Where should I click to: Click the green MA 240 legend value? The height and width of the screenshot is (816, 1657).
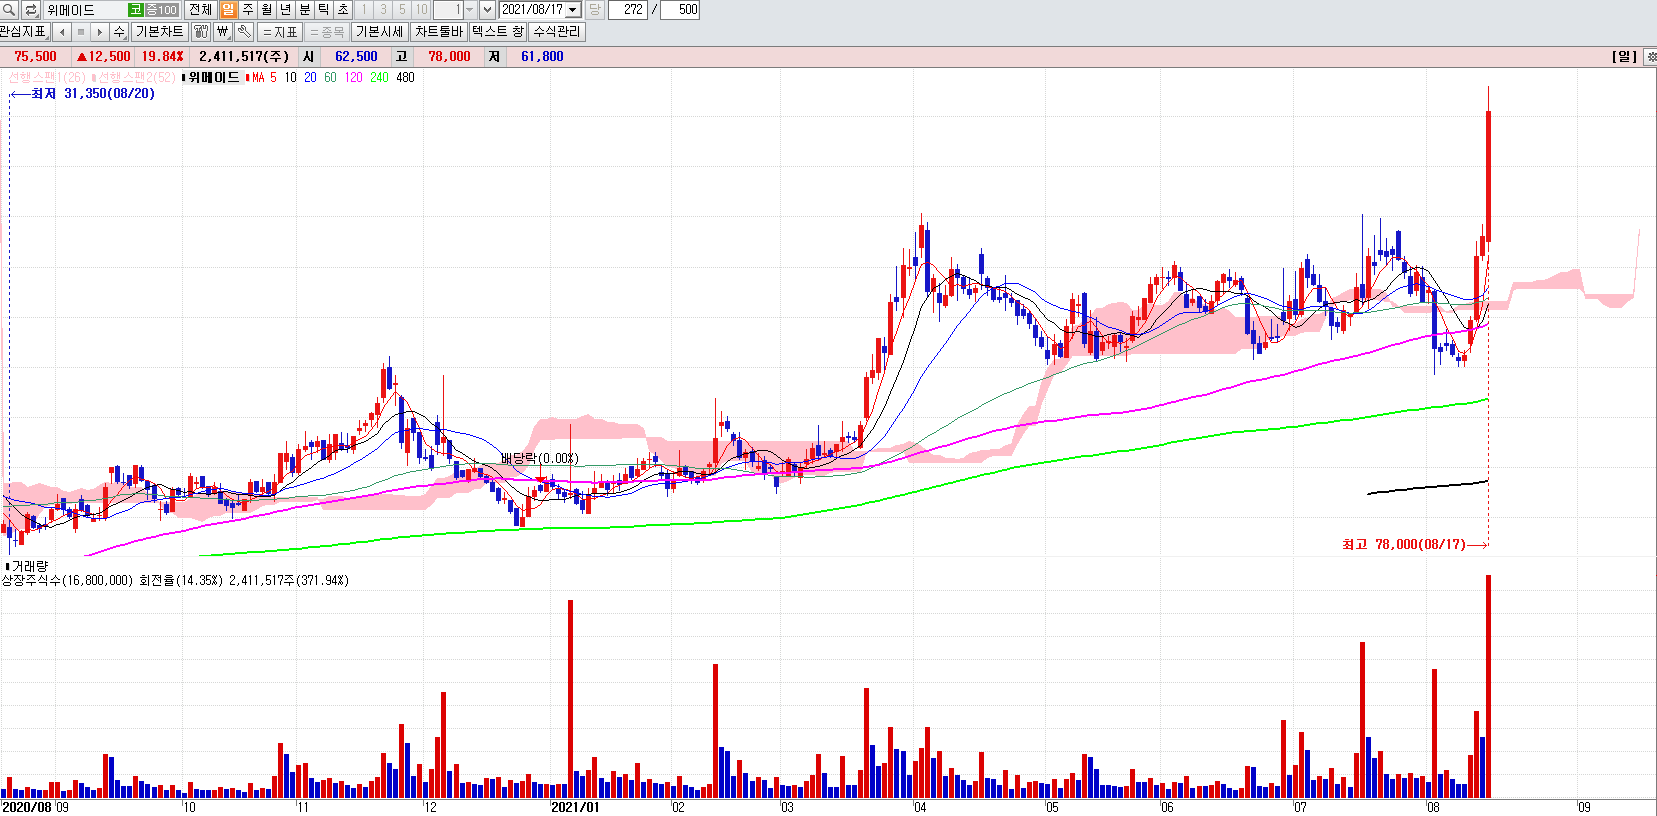tap(379, 77)
